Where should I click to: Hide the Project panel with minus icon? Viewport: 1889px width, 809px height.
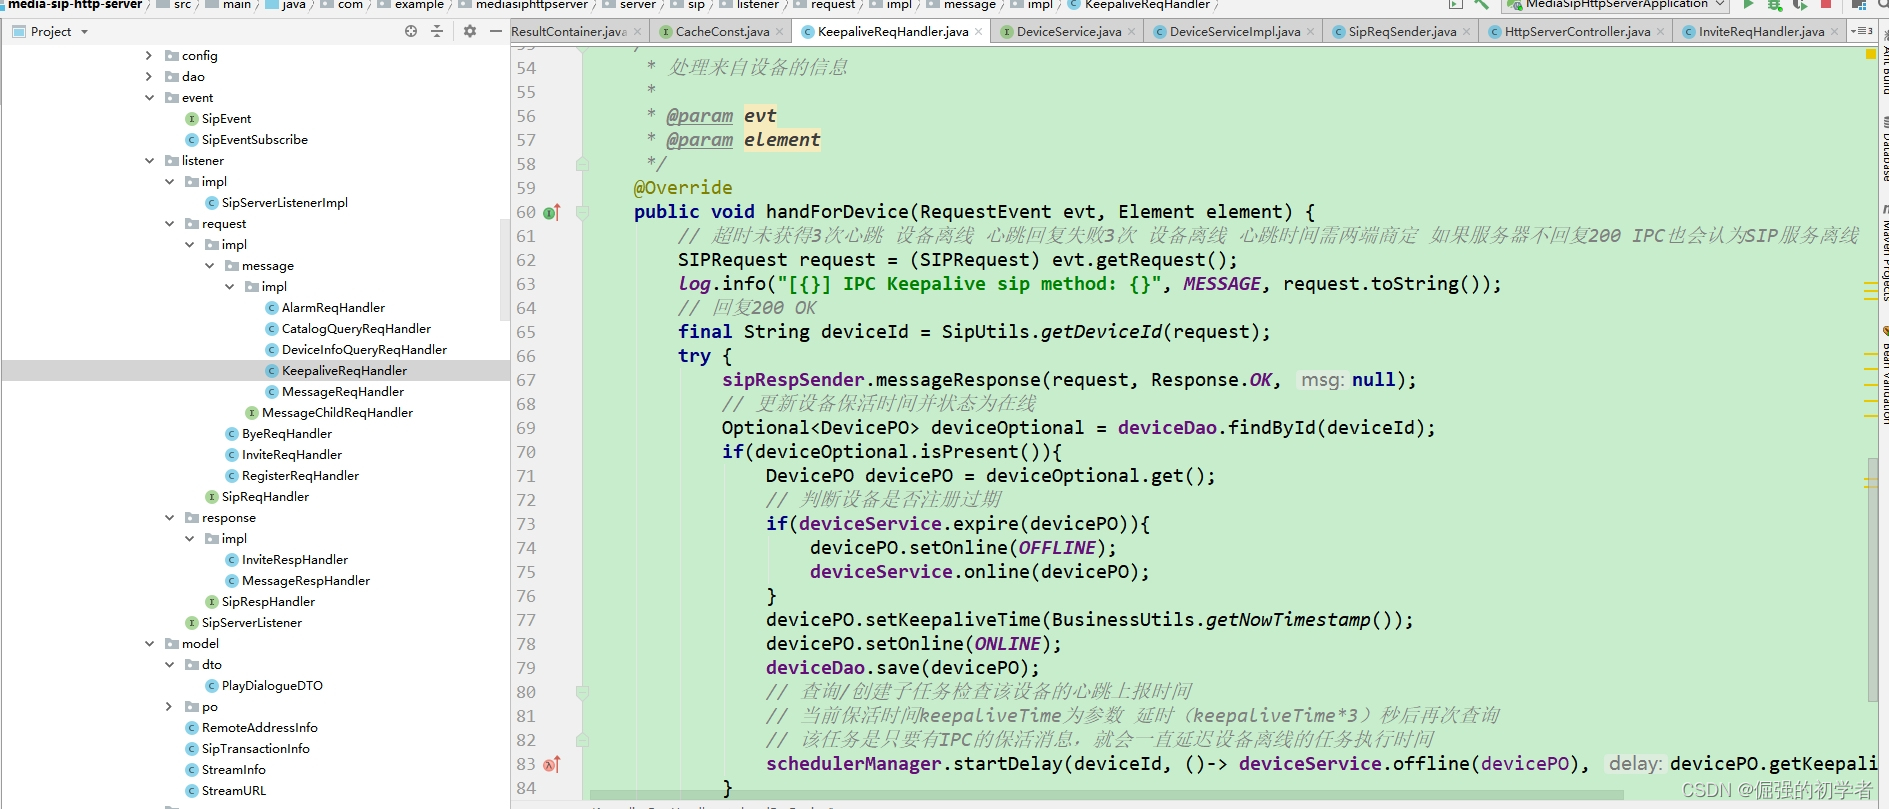495,31
